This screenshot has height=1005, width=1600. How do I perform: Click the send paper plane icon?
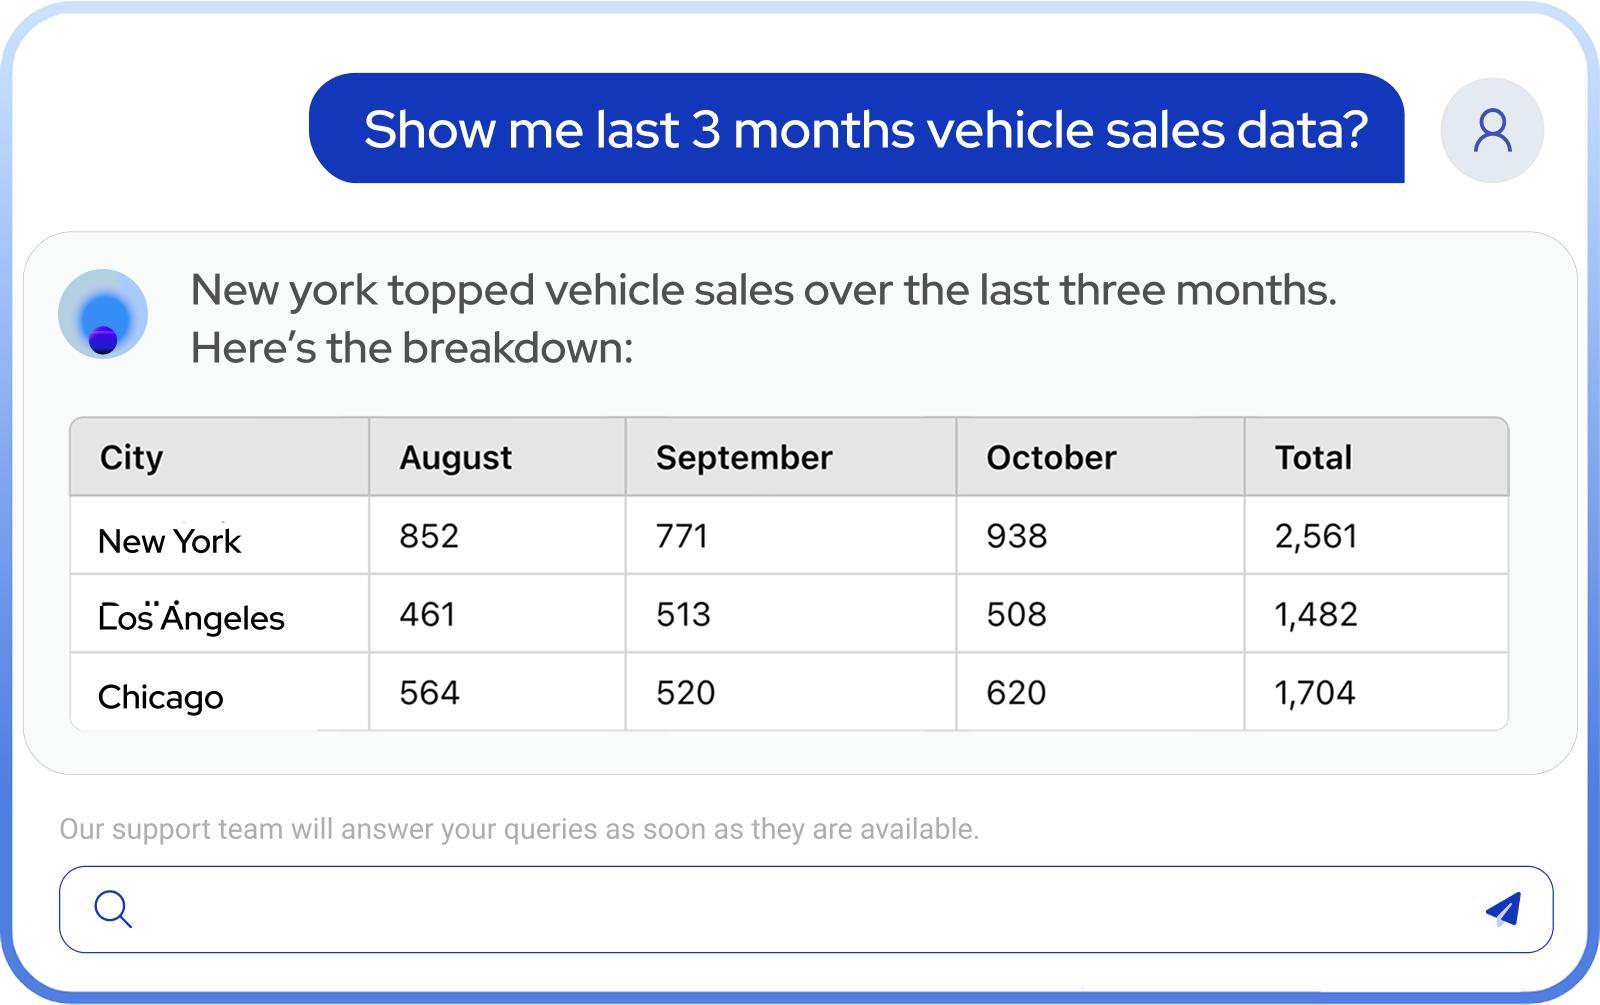coord(1503,909)
